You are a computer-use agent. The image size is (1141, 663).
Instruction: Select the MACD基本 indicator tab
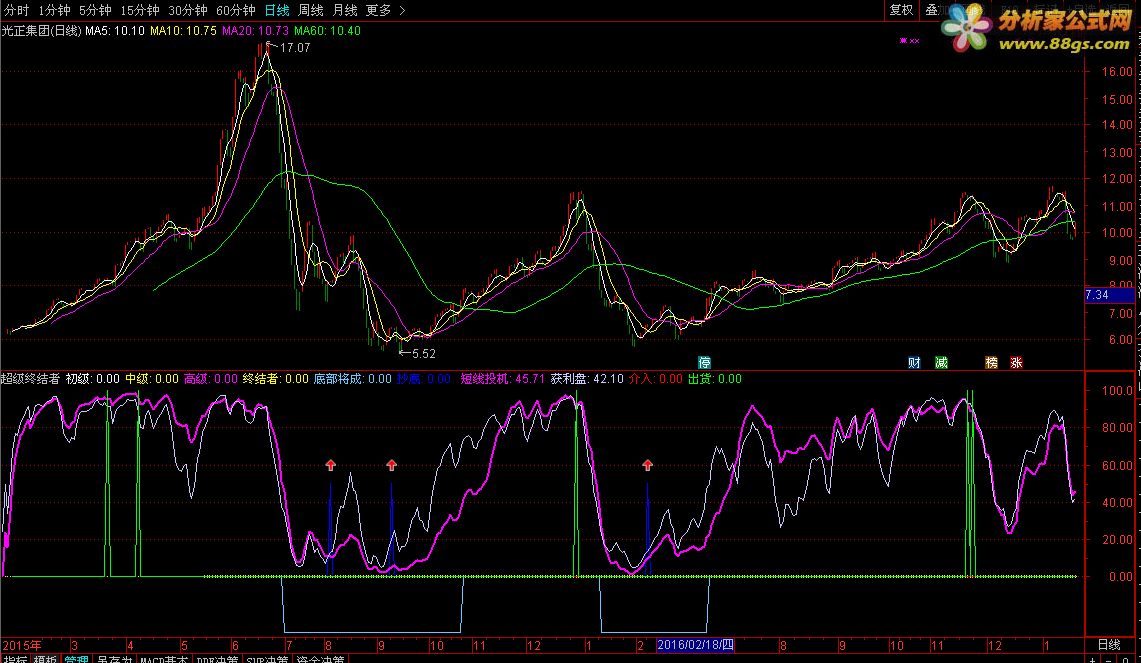tap(164, 659)
